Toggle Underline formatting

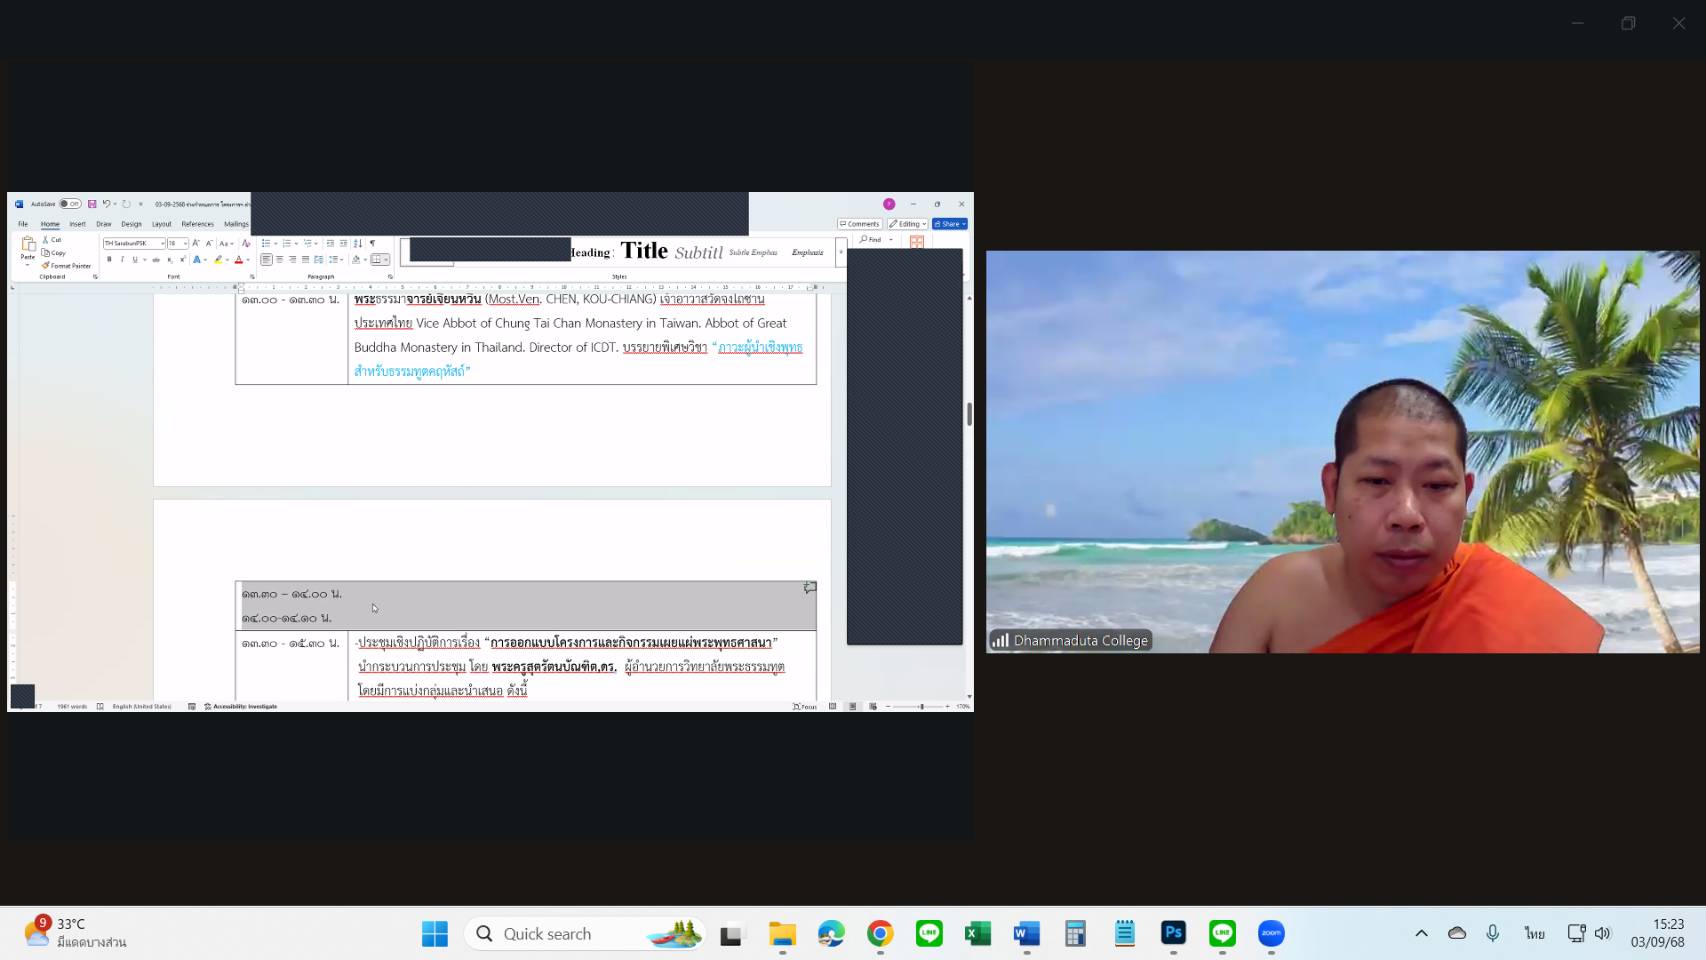pos(135,260)
